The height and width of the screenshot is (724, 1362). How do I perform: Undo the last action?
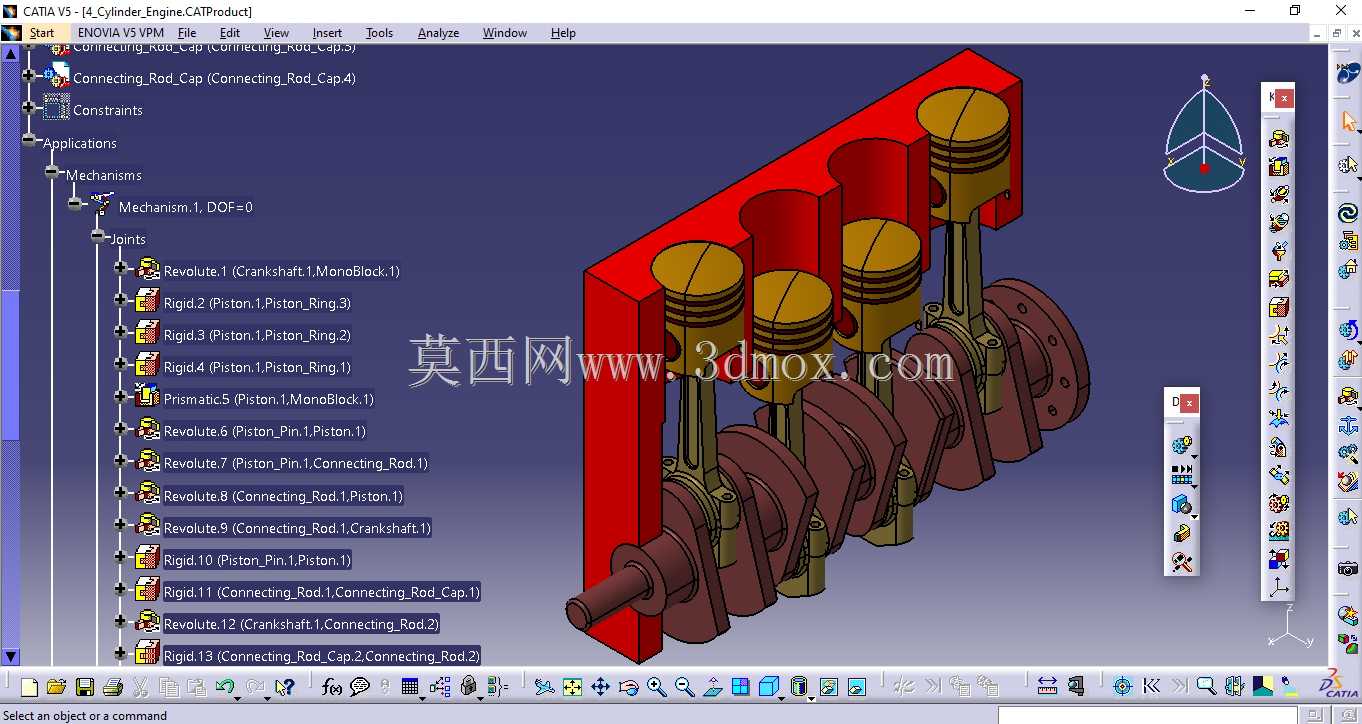click(x=224, y=687)
